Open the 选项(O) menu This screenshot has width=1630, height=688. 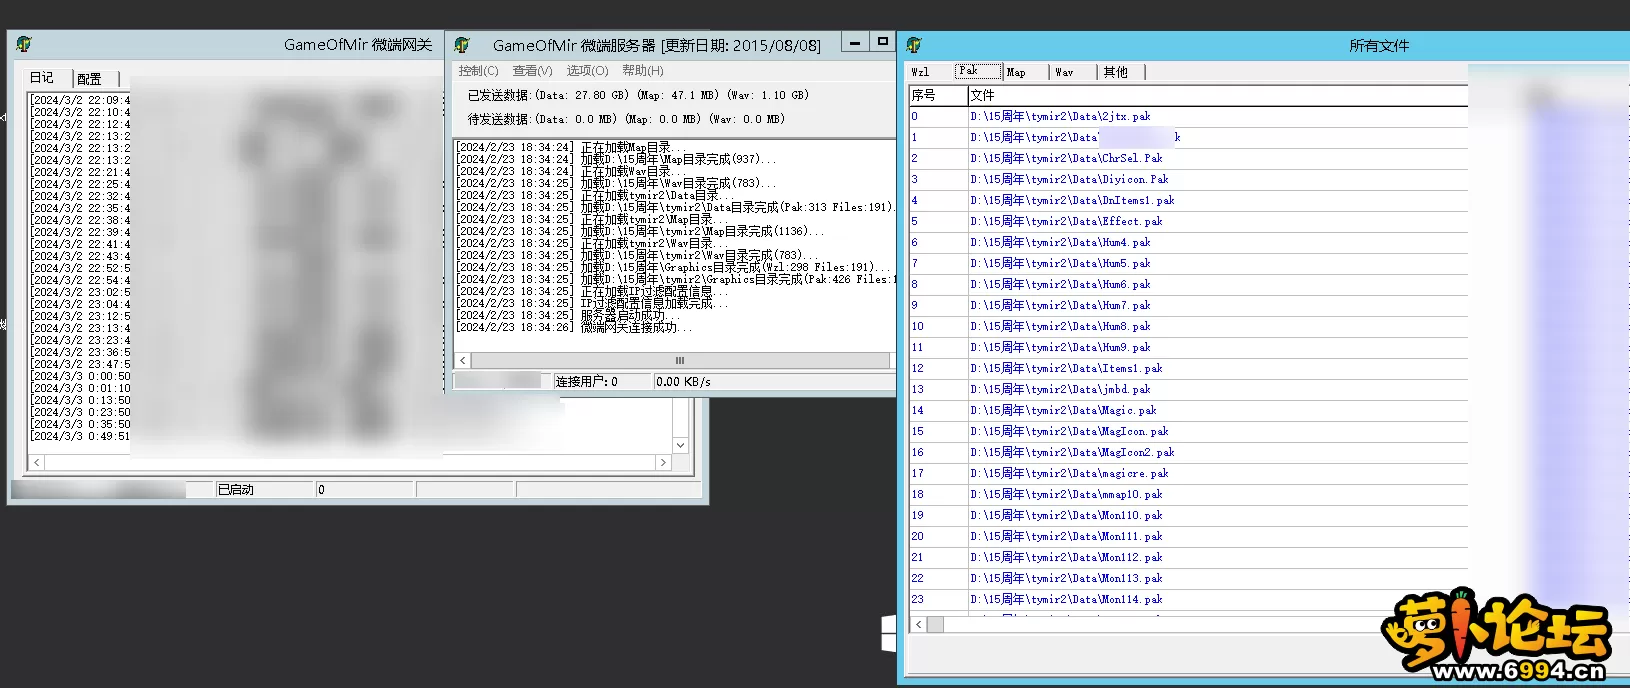(587, 71)
